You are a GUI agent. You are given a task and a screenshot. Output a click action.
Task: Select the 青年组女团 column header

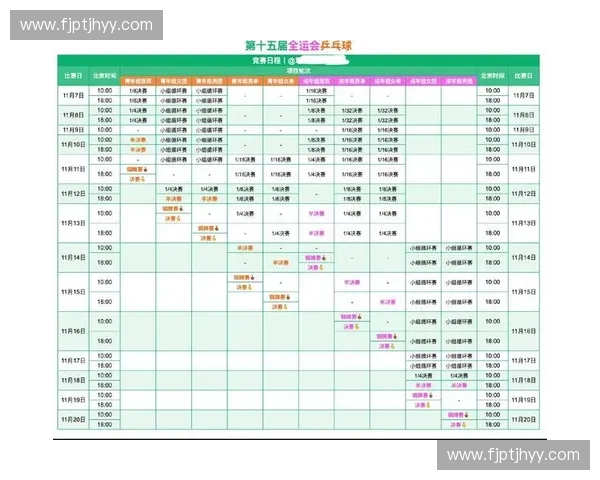174,81
